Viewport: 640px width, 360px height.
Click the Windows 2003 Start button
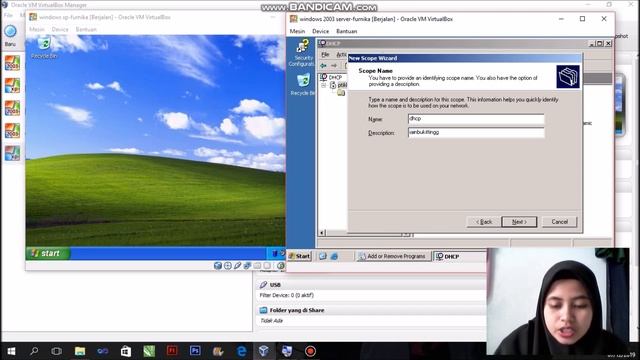click(299, 256)
